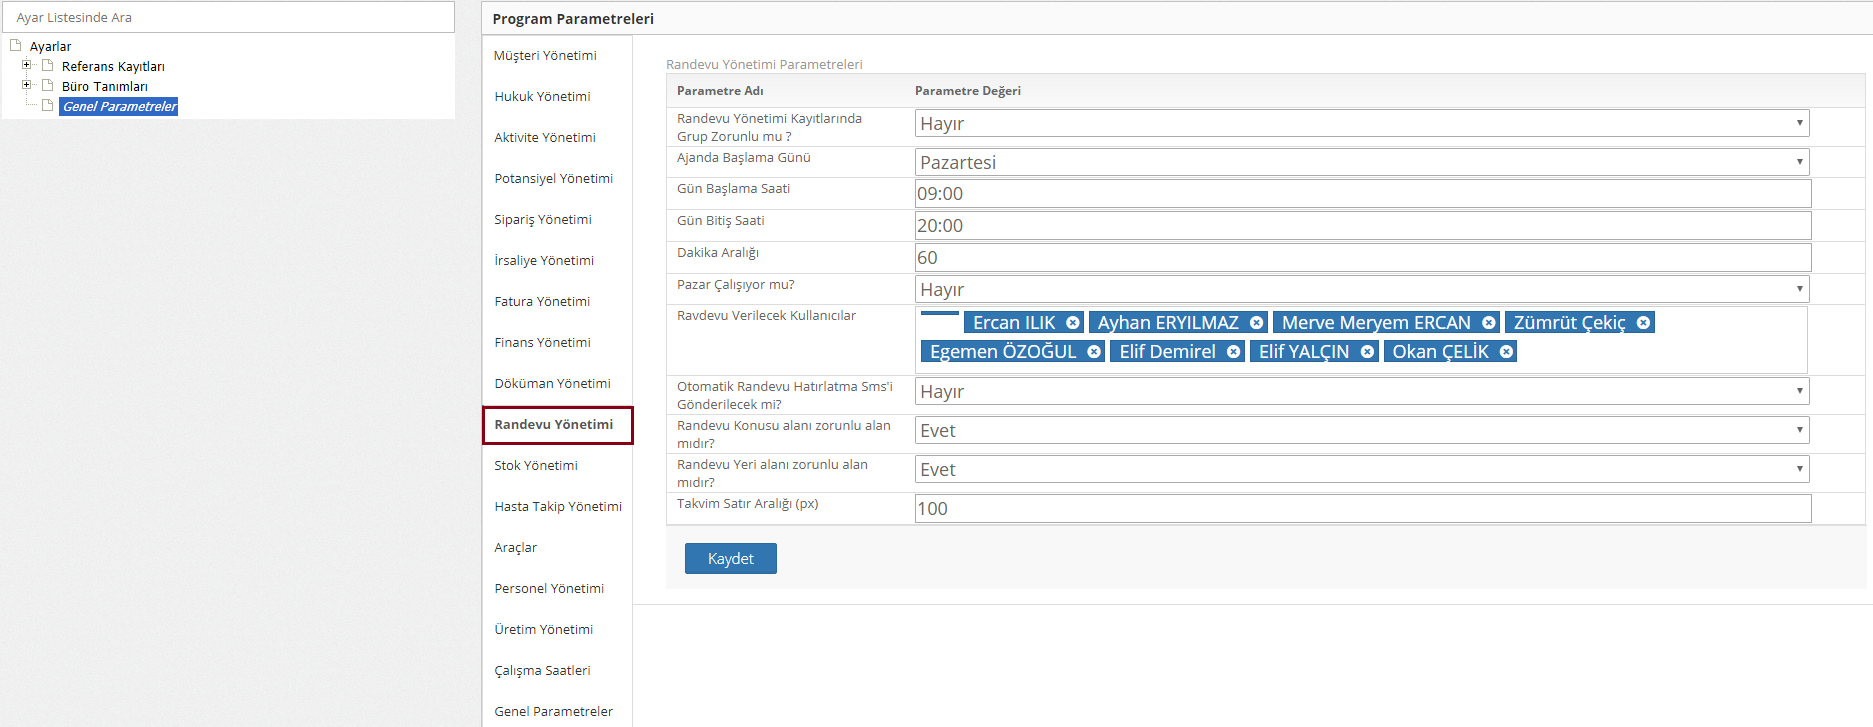Screen dimensions: 1873x727
Task: Remove Okan ÇELİK user tag
Action: [x=1506, y=352]
